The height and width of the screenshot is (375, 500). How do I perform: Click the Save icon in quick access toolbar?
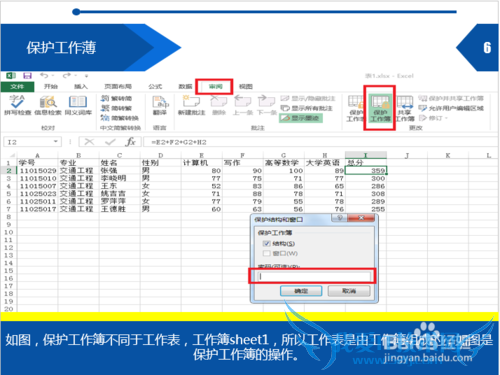[x=27, y=76]
